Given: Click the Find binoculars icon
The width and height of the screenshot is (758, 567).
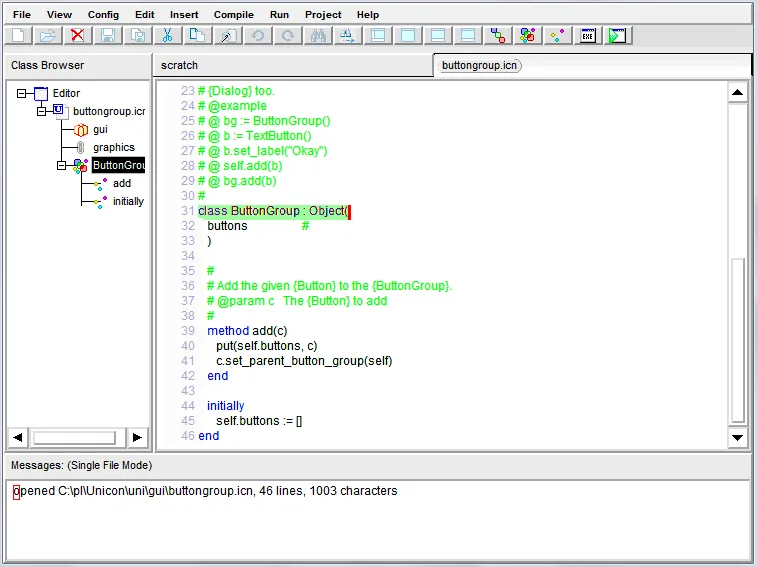Looking at the screenshot, I should pyautogui.click(x=318, y=35).
